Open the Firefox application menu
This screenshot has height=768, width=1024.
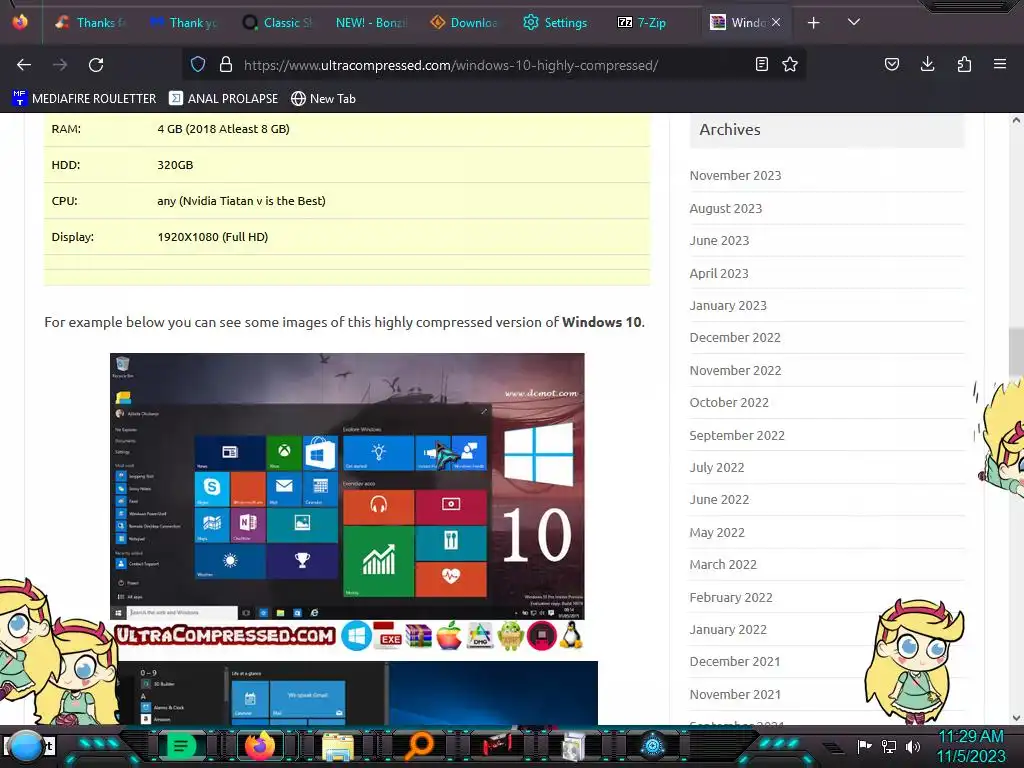pyautogui.click(x=1000, y=64)
